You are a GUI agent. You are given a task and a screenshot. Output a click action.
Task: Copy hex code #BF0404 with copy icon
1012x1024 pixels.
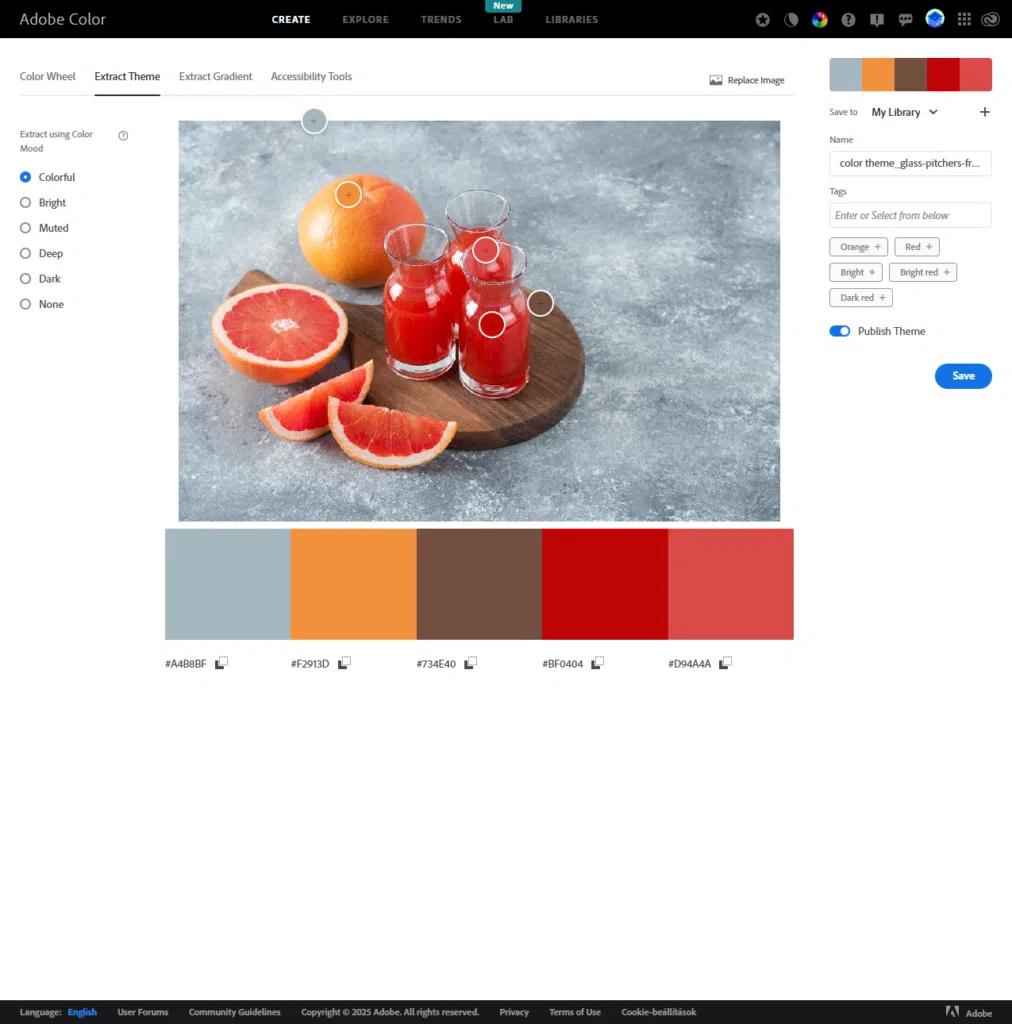point(598,663)
